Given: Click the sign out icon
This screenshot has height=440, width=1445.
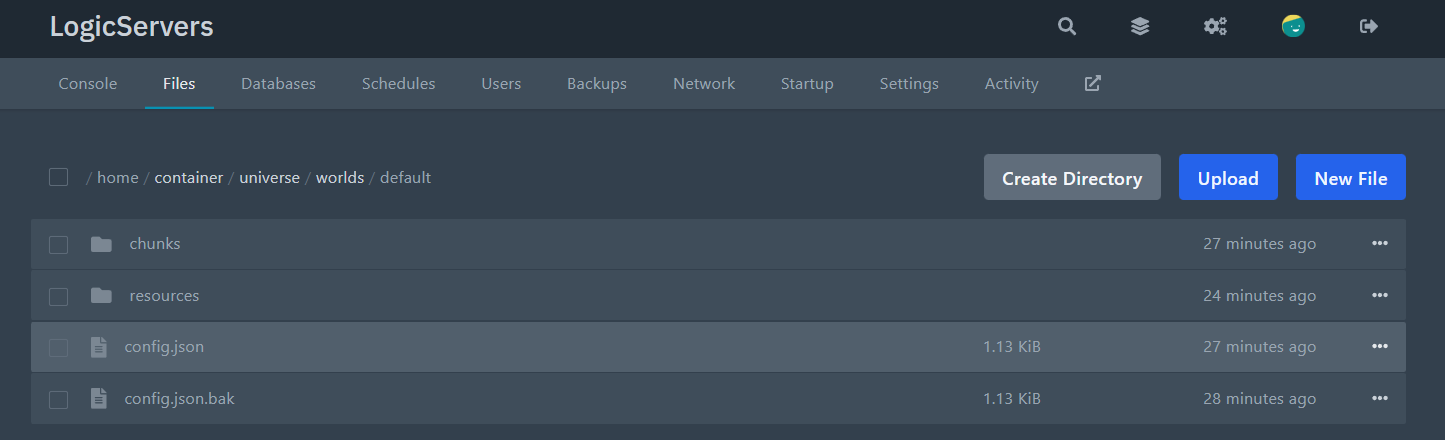Looking at the screenshot, I should point(1369,27).
